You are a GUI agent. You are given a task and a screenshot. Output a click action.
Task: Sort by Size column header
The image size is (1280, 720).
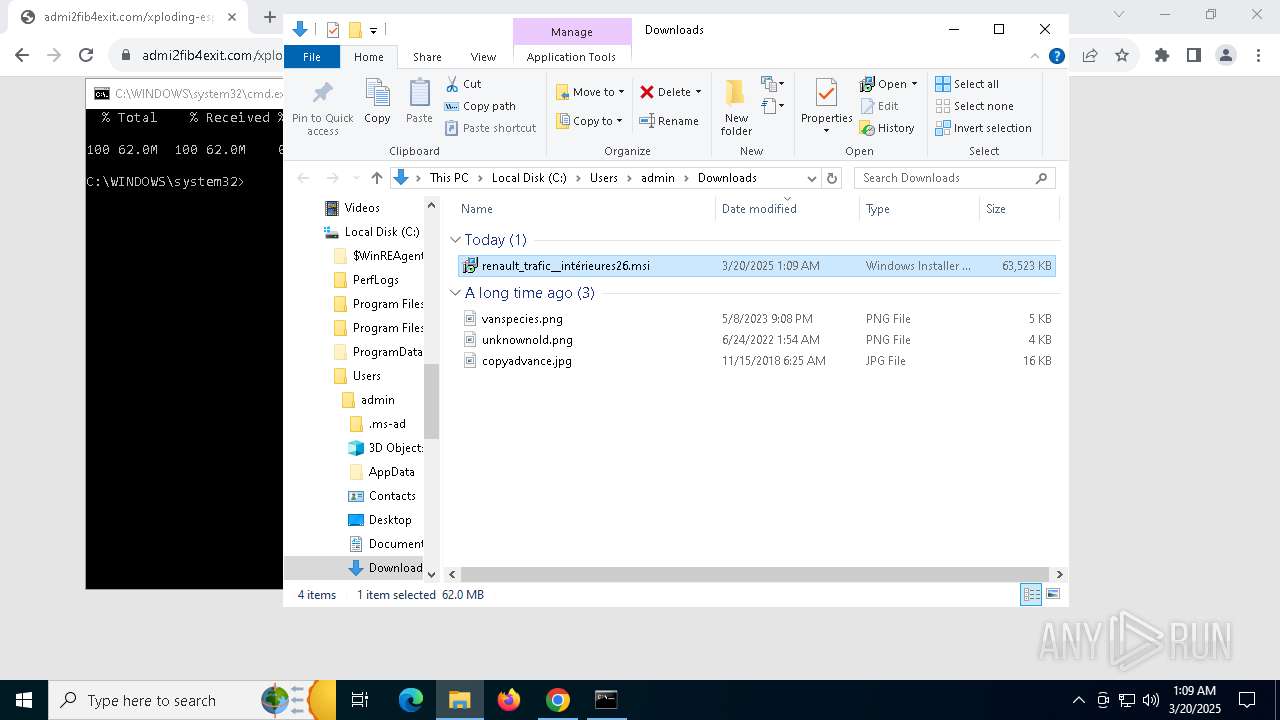996,209
